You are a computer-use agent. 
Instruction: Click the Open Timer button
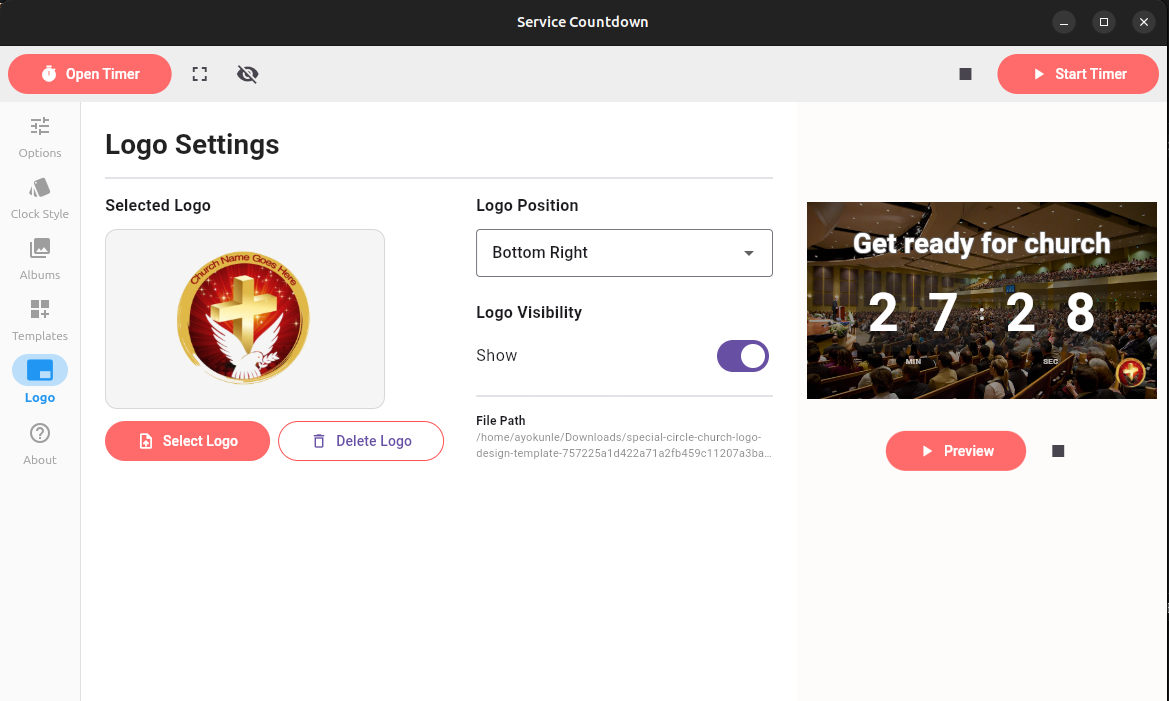pyautogui.click(x=90, y=74)
